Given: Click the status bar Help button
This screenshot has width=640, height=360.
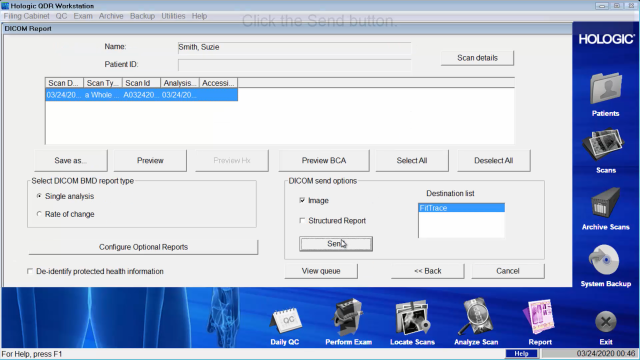Looking at the screenshot, I should click(x=521, y=353).
